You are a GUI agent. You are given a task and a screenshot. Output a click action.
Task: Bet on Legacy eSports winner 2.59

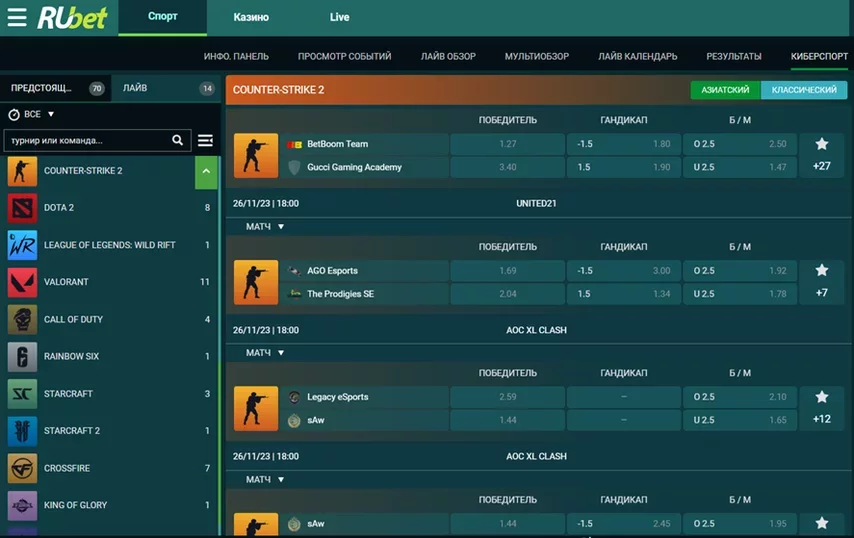tap(507, 397)
